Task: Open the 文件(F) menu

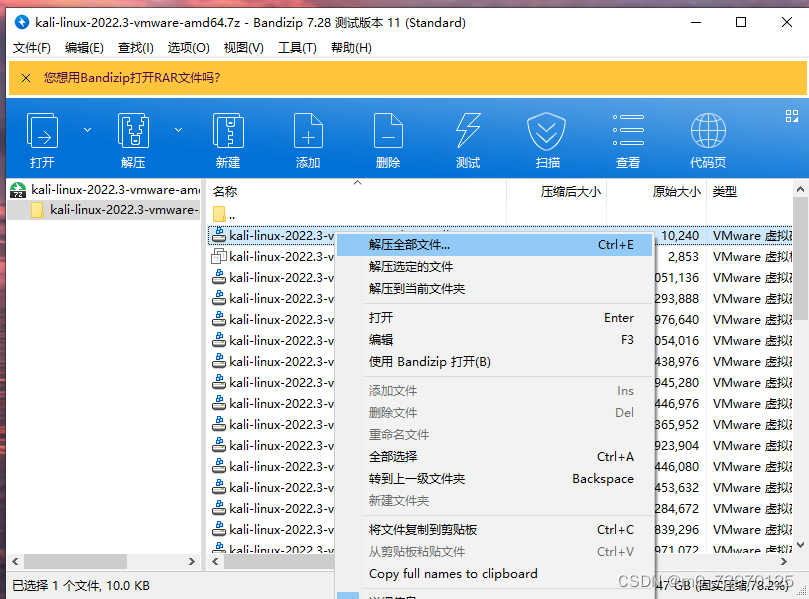Action: pos(32,48)
